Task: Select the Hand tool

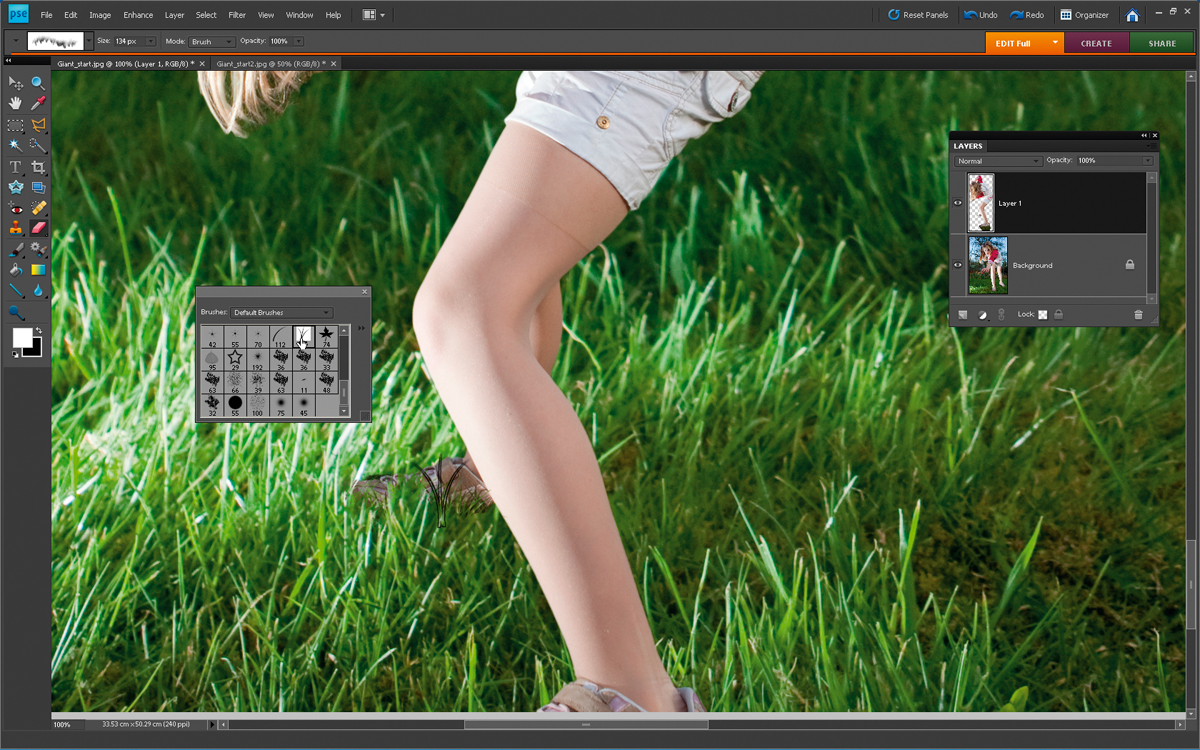Action: (16, 103)
